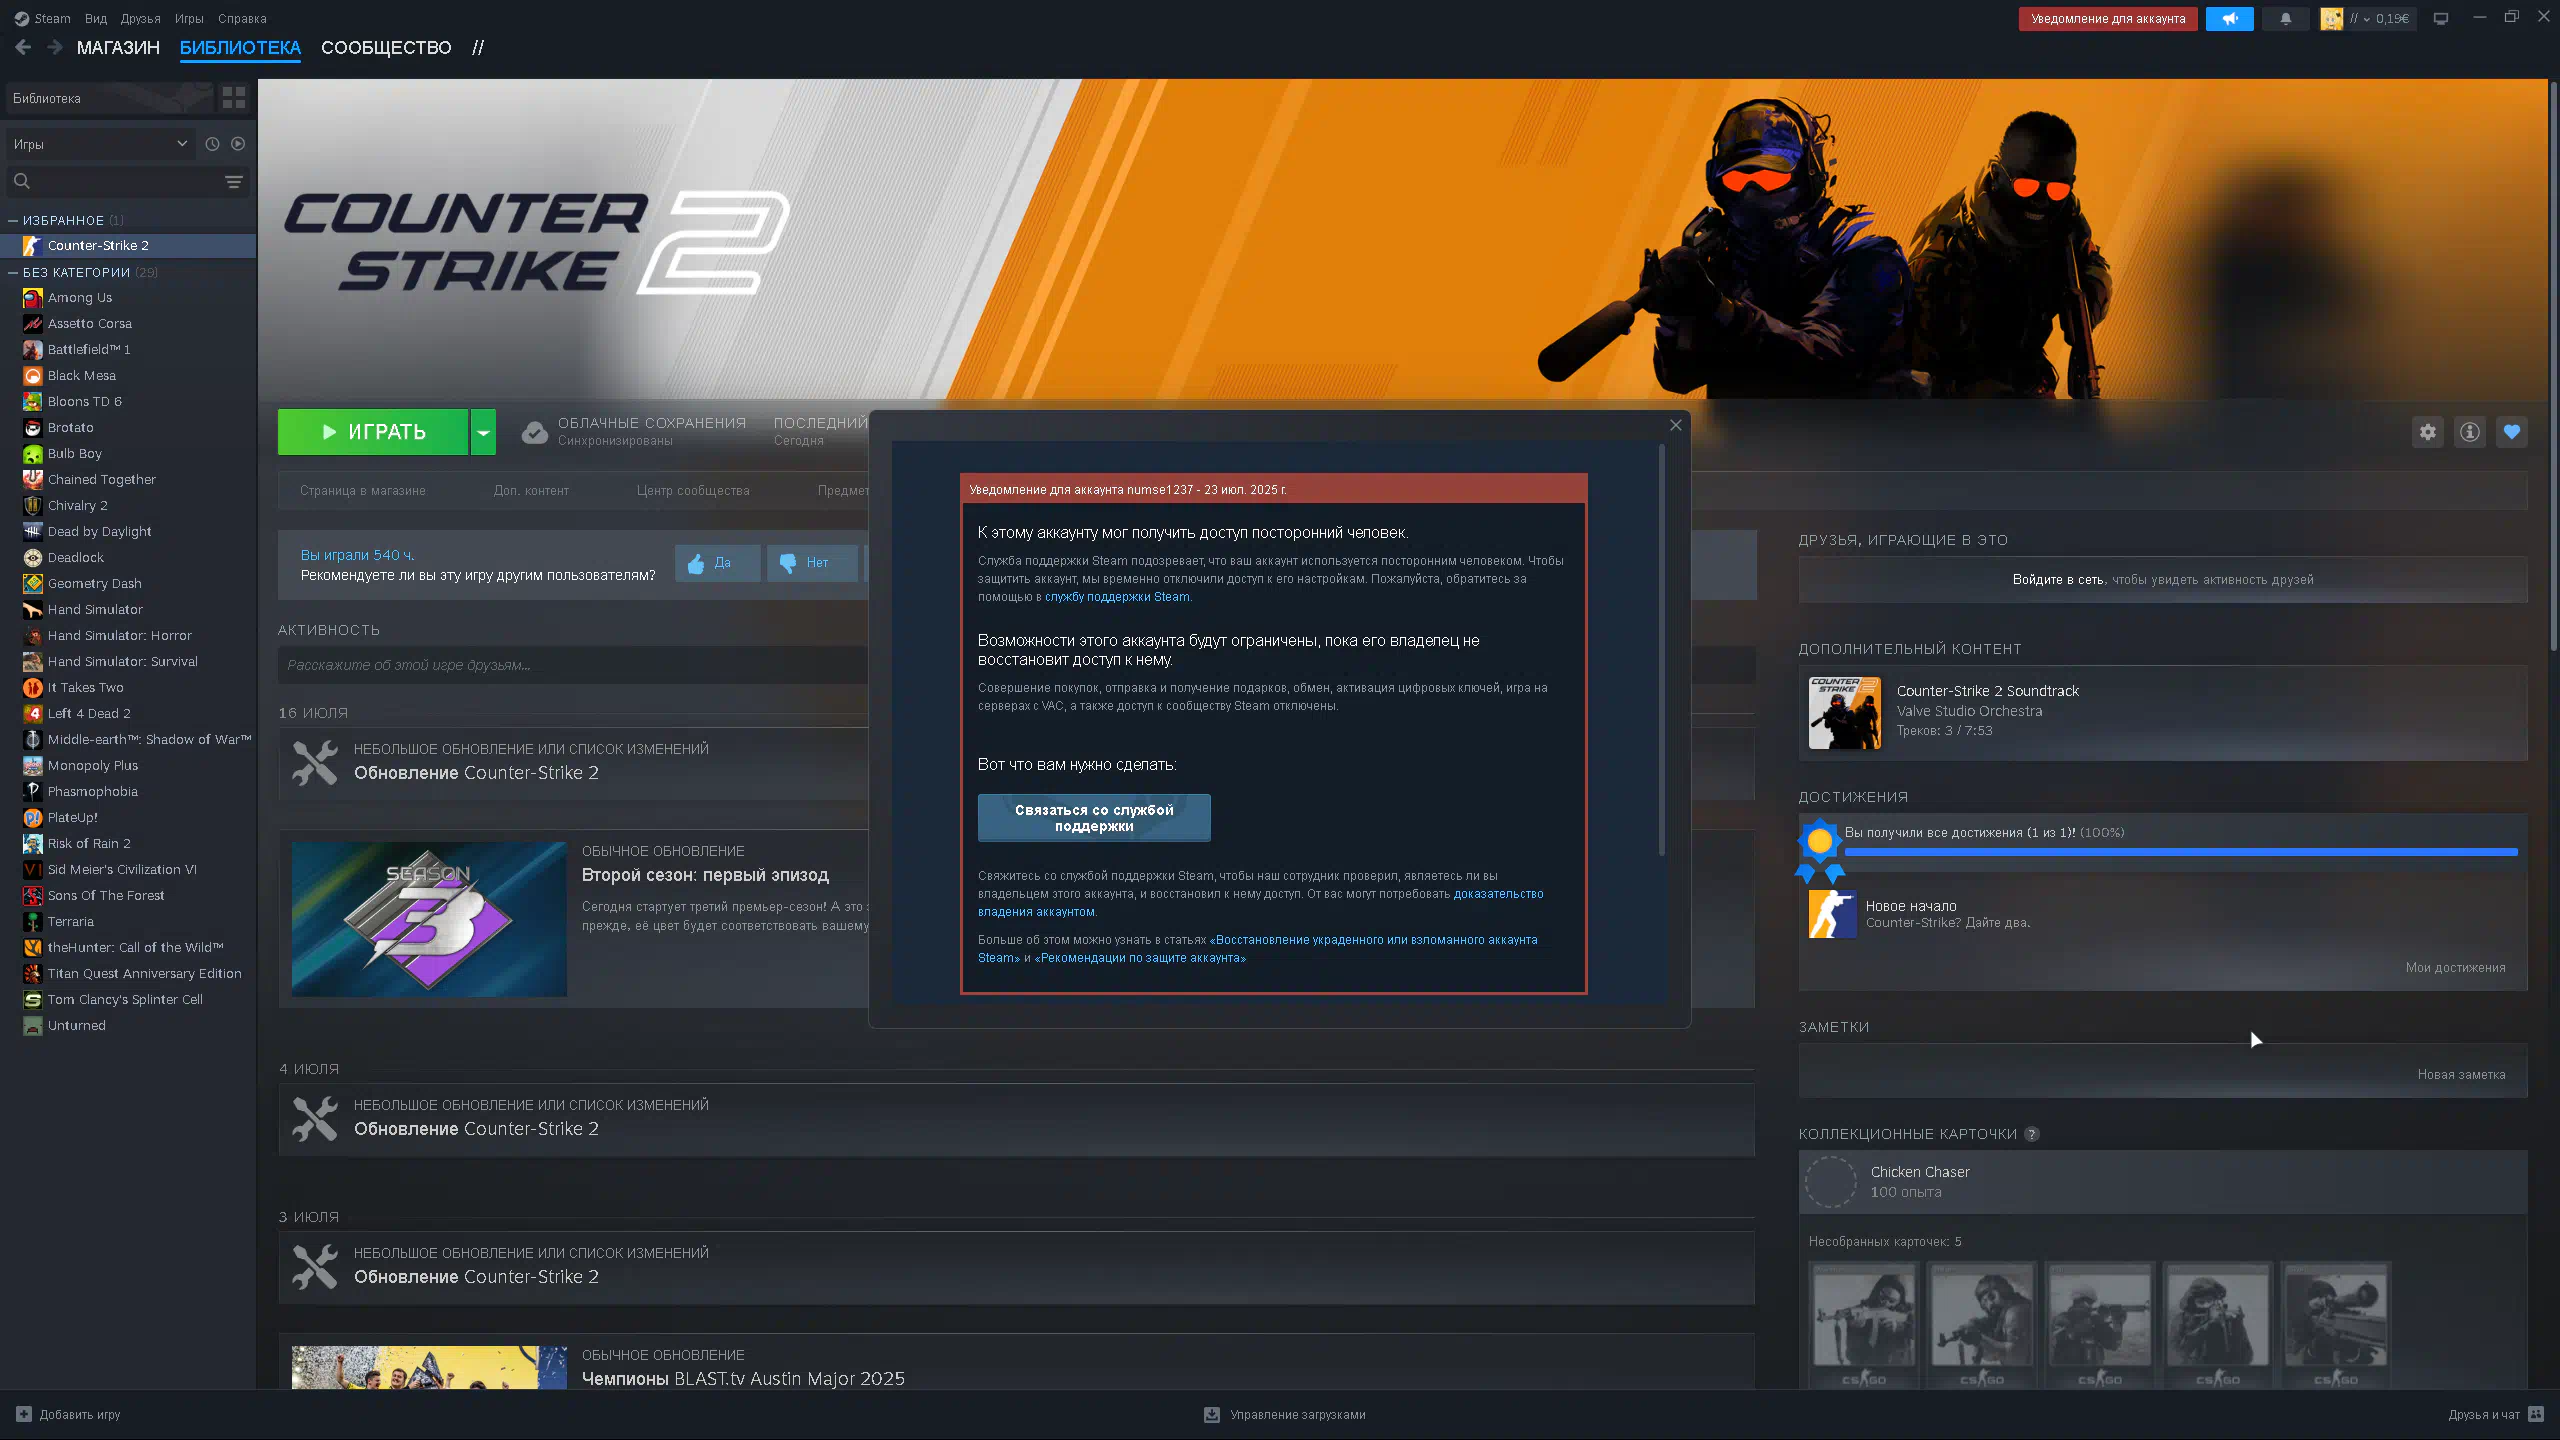The image size is (2560, 1440).
Task: Open the Вид menu
Action: 96,18
